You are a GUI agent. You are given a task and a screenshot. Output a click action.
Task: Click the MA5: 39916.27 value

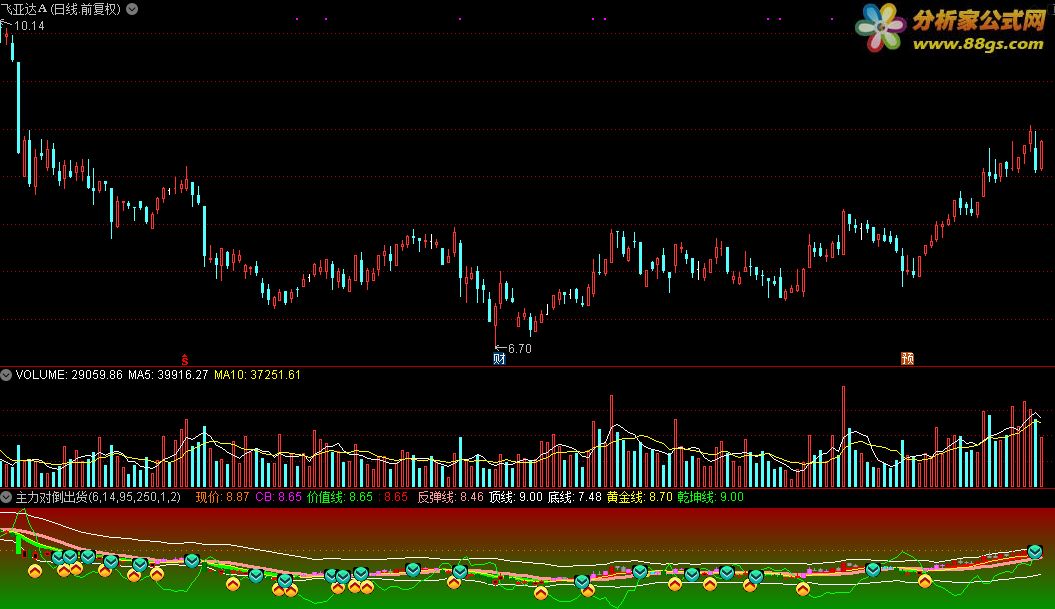pos(168,375)
